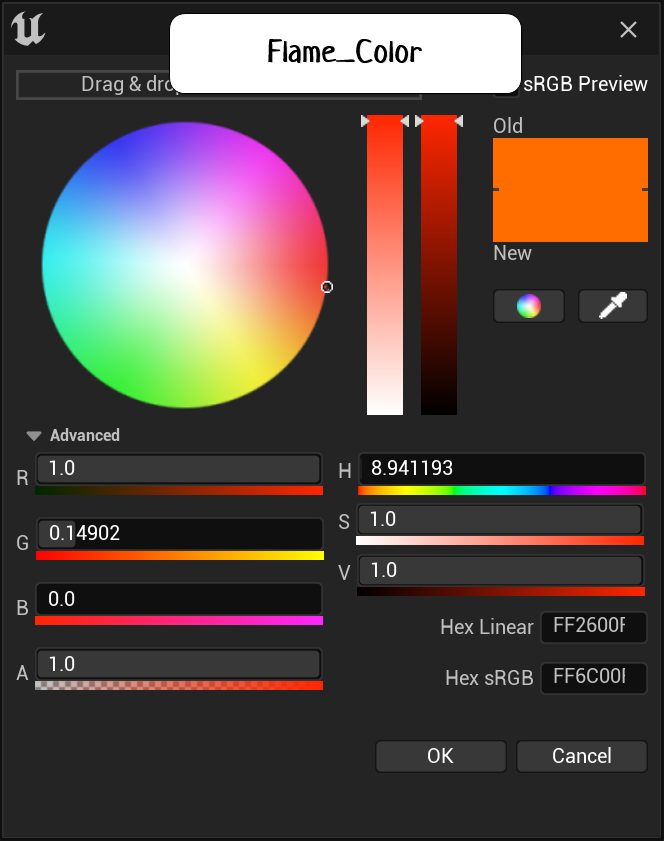Click the New color label
The image size is (664, 841).
click(512, 253)
